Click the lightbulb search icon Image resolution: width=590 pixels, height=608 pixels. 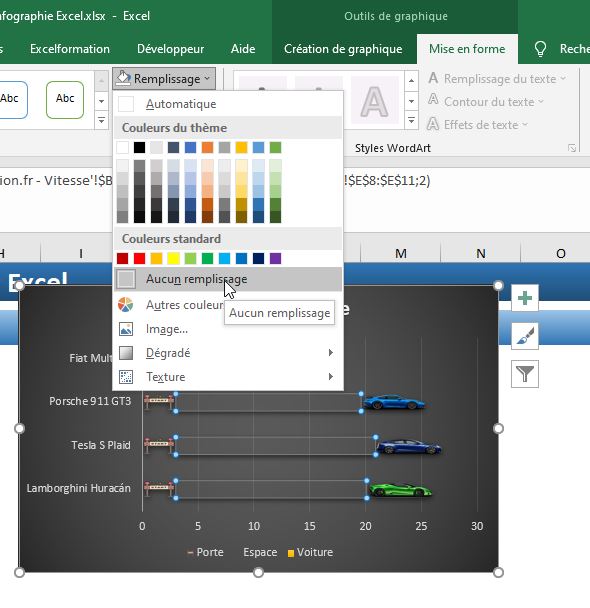pos(540,49)
